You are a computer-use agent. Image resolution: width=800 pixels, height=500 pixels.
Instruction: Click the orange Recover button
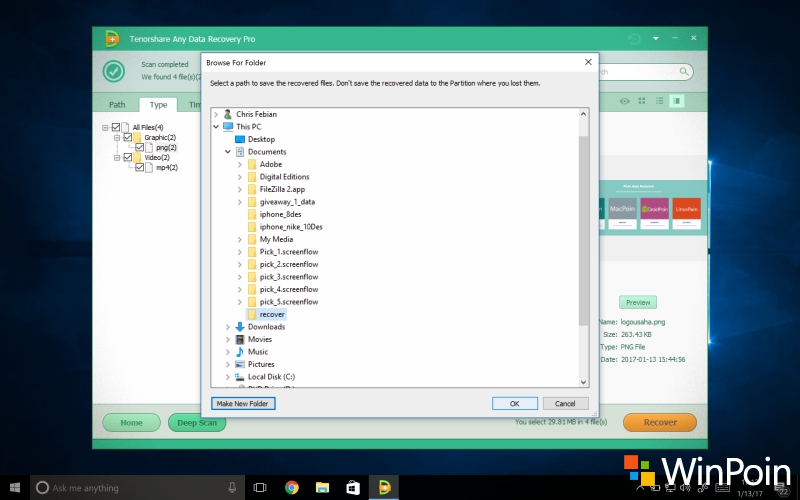click(x=660, y=422)
